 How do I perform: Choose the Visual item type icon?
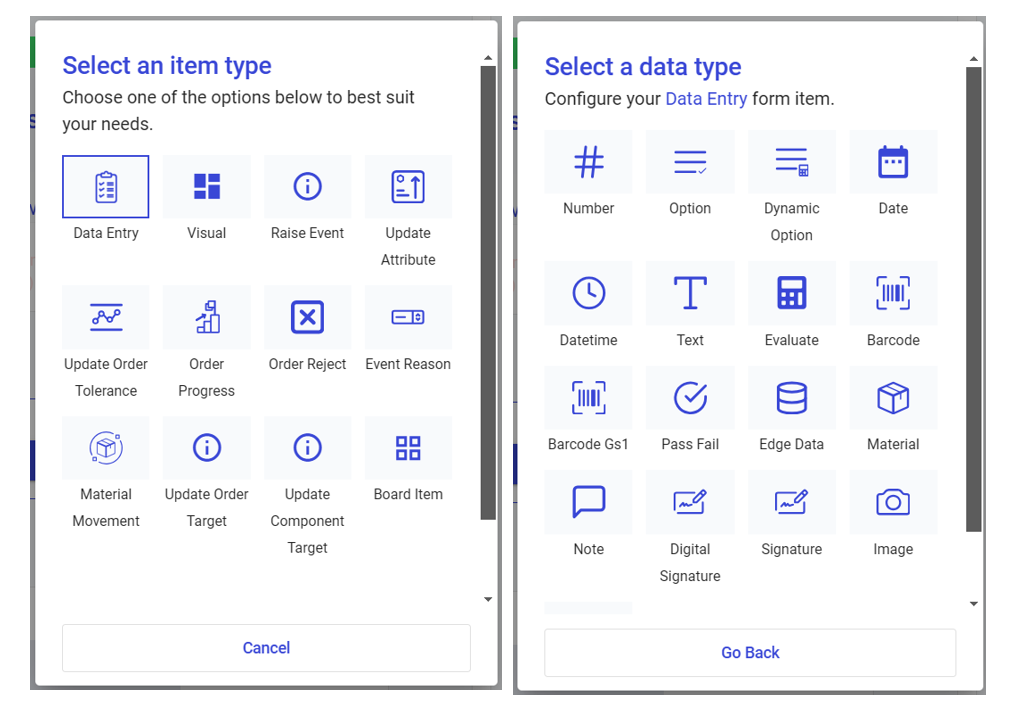[x=207, y=187]
